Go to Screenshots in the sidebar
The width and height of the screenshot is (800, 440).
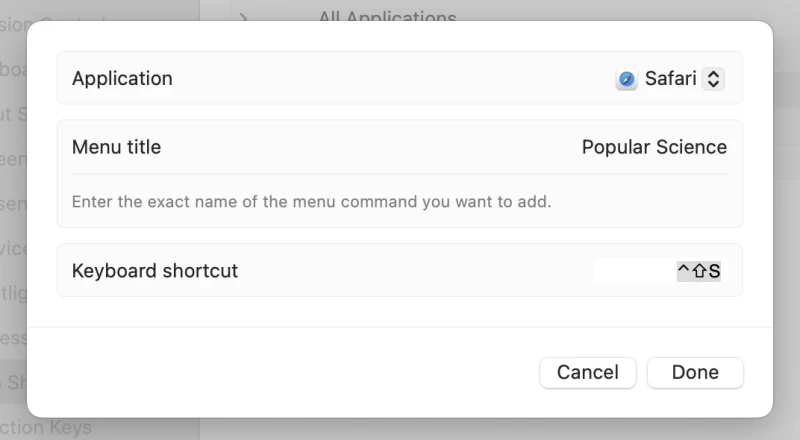click(13, 159)
